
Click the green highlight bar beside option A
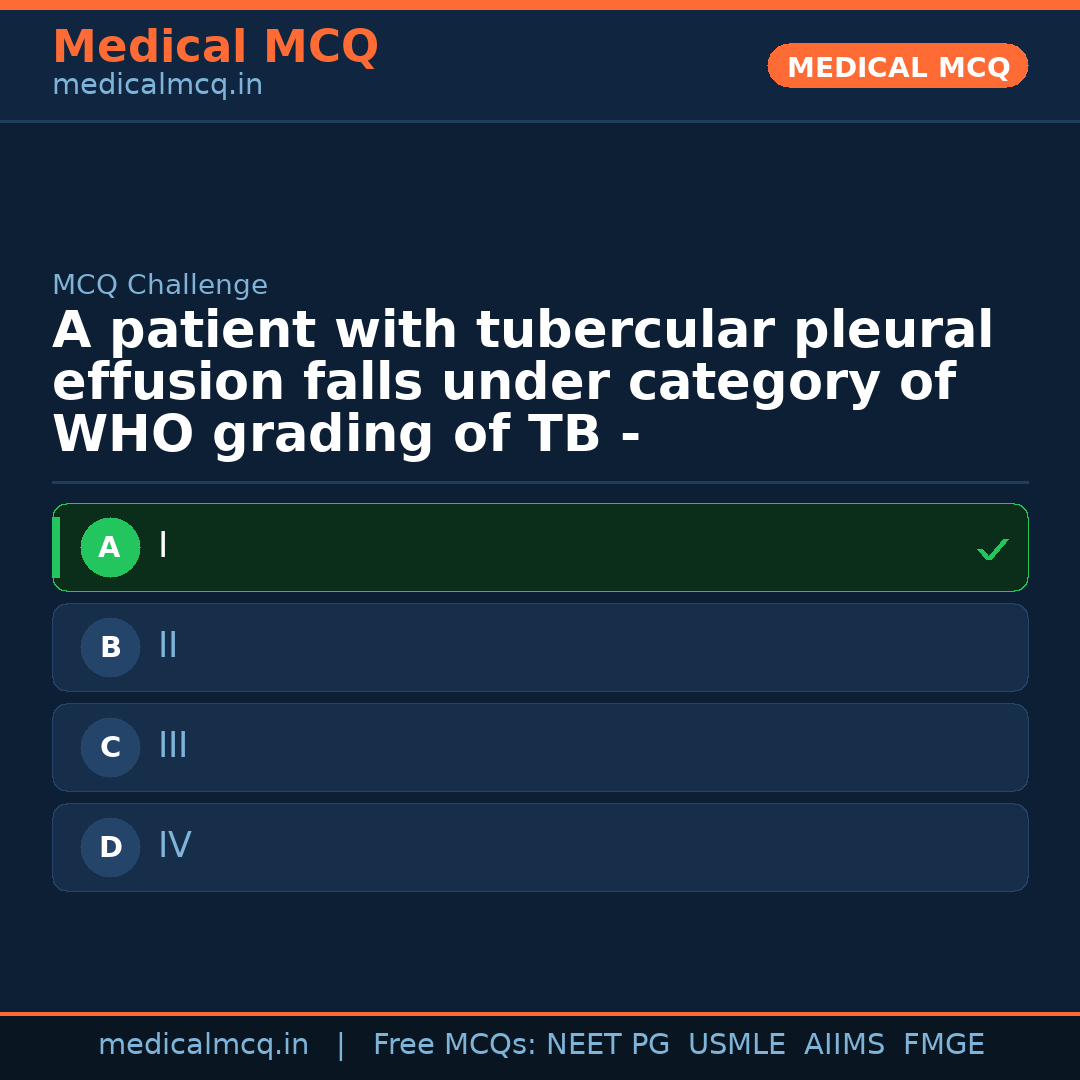(x=56, y=547)
